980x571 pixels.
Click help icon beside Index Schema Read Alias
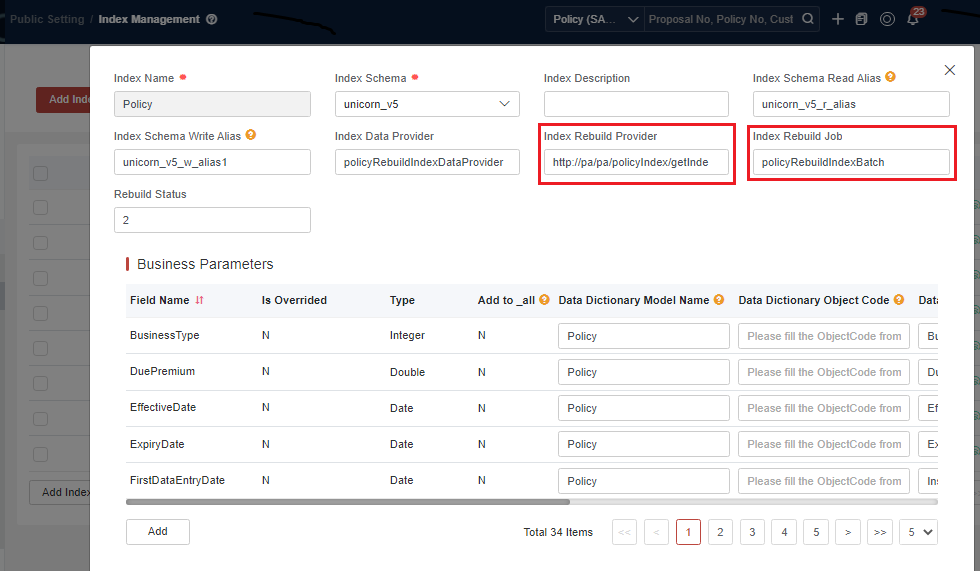(890, 77)
